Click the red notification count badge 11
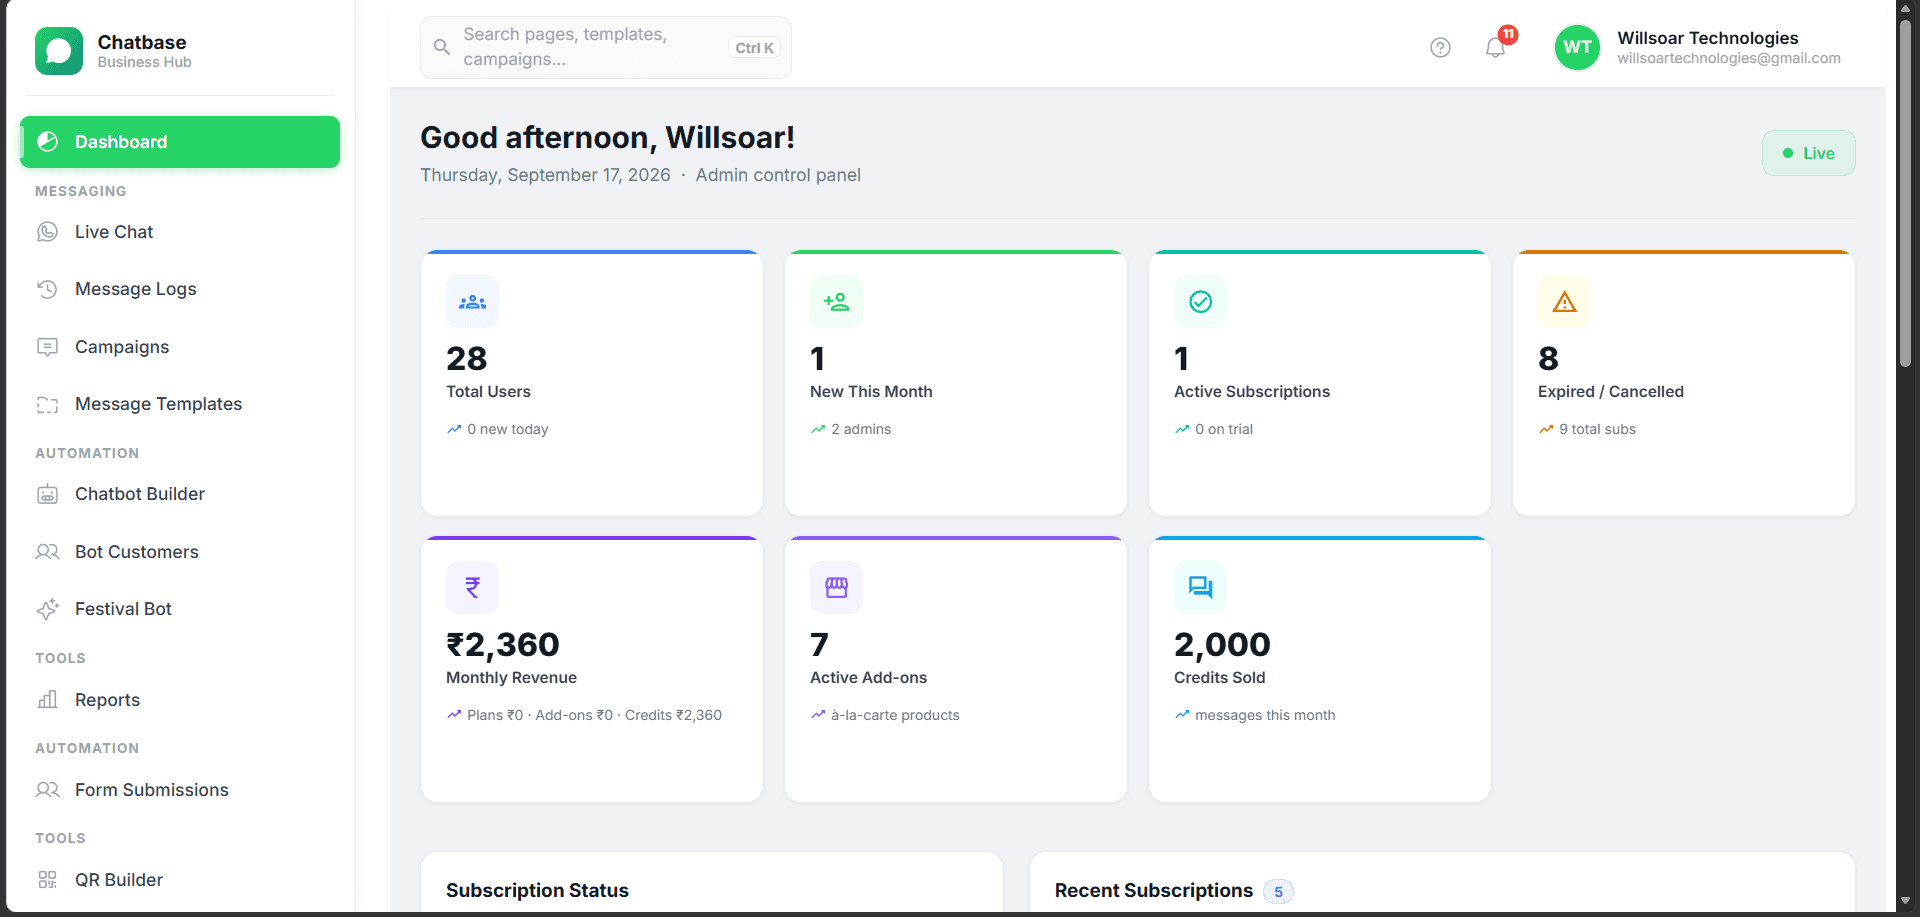This screenshot has height=917, width=1920. coord(1508,34)
